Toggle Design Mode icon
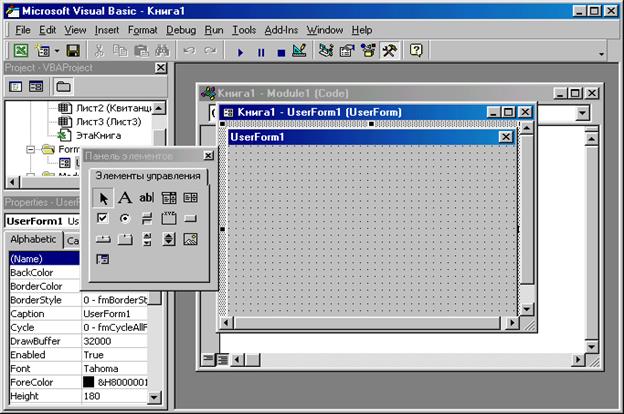The height and width of the screenshot is (414, 624). [x=299, y=51]
